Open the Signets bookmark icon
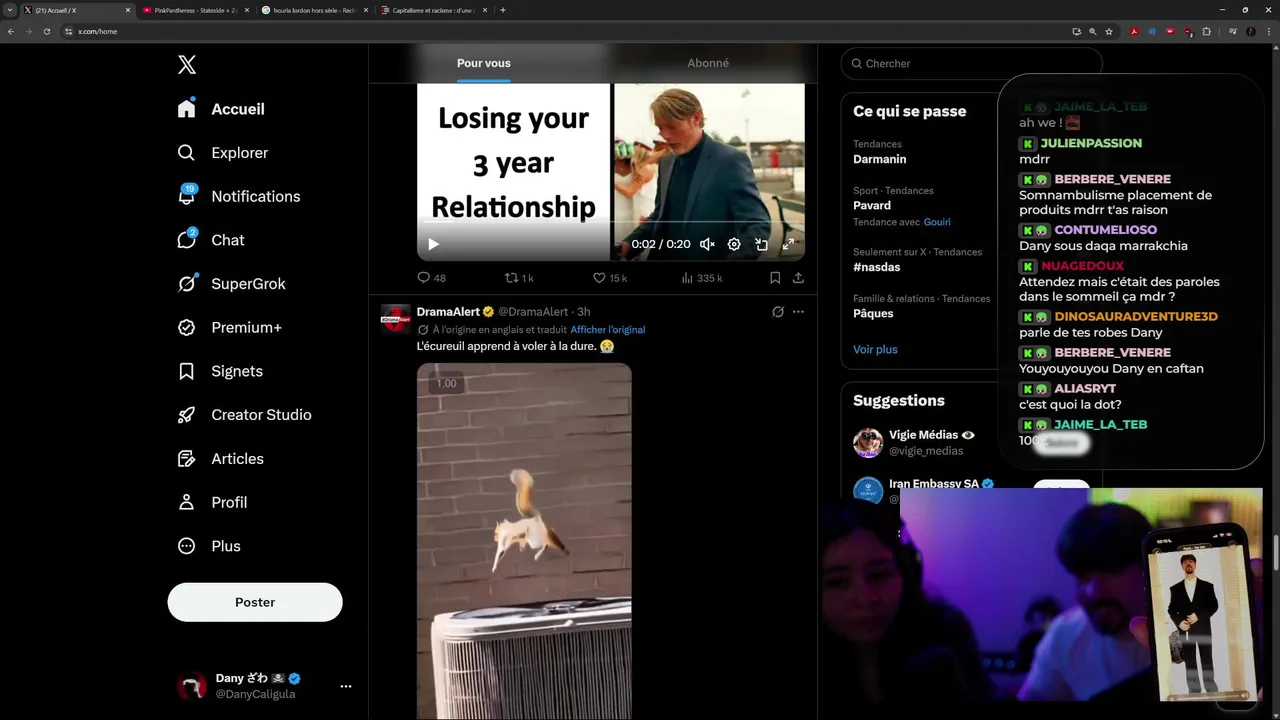Screen dimensions: 1280x720 [186, 371]
